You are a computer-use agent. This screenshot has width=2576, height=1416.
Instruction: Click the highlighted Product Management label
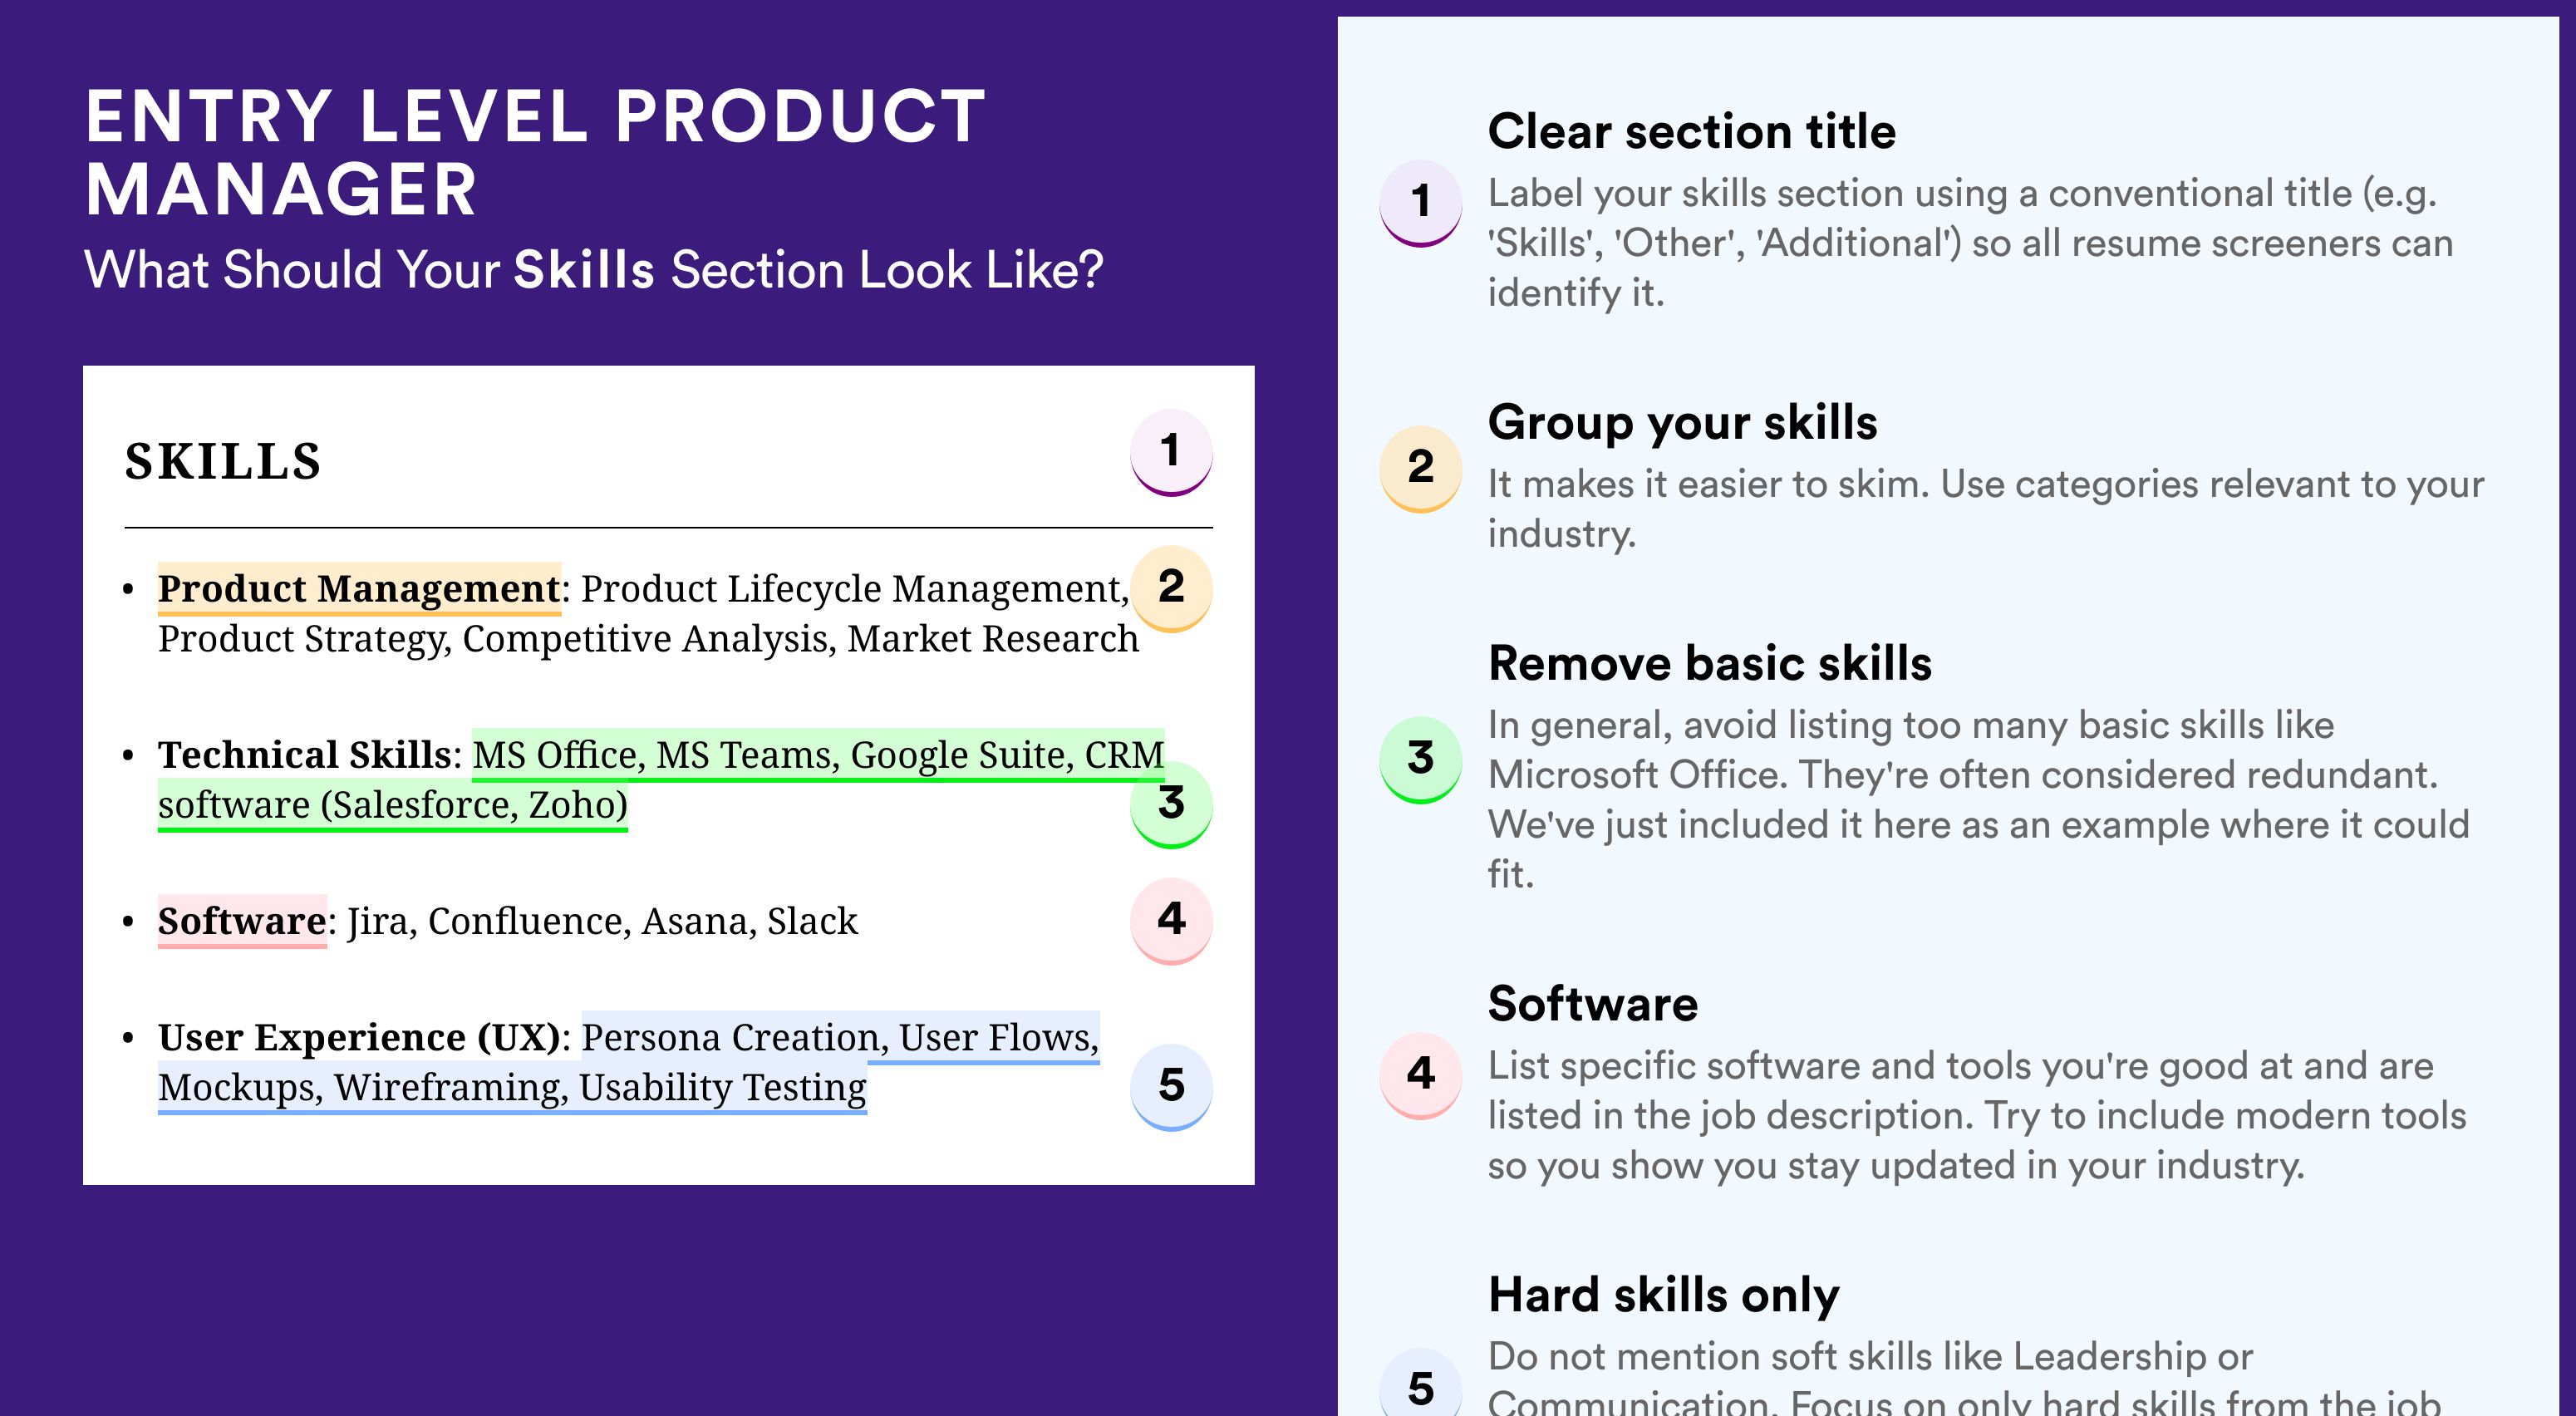(359, 589)
